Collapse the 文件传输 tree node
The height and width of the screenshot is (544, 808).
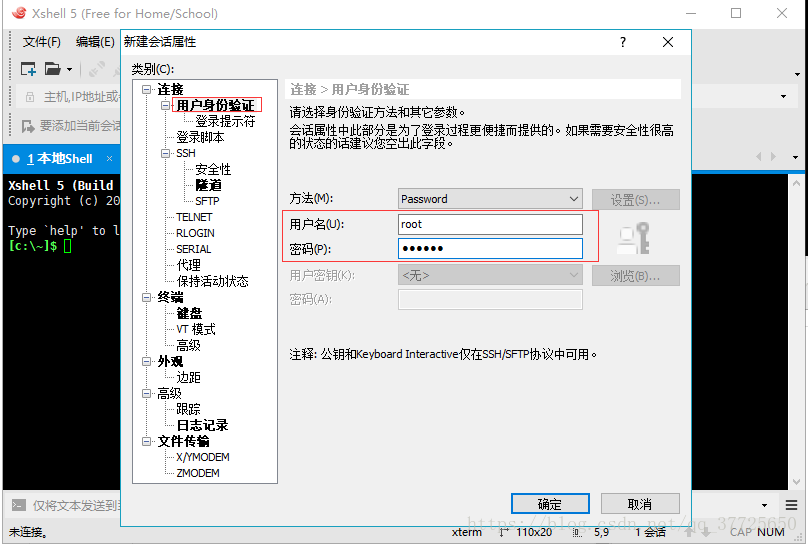tap(147, 441)
